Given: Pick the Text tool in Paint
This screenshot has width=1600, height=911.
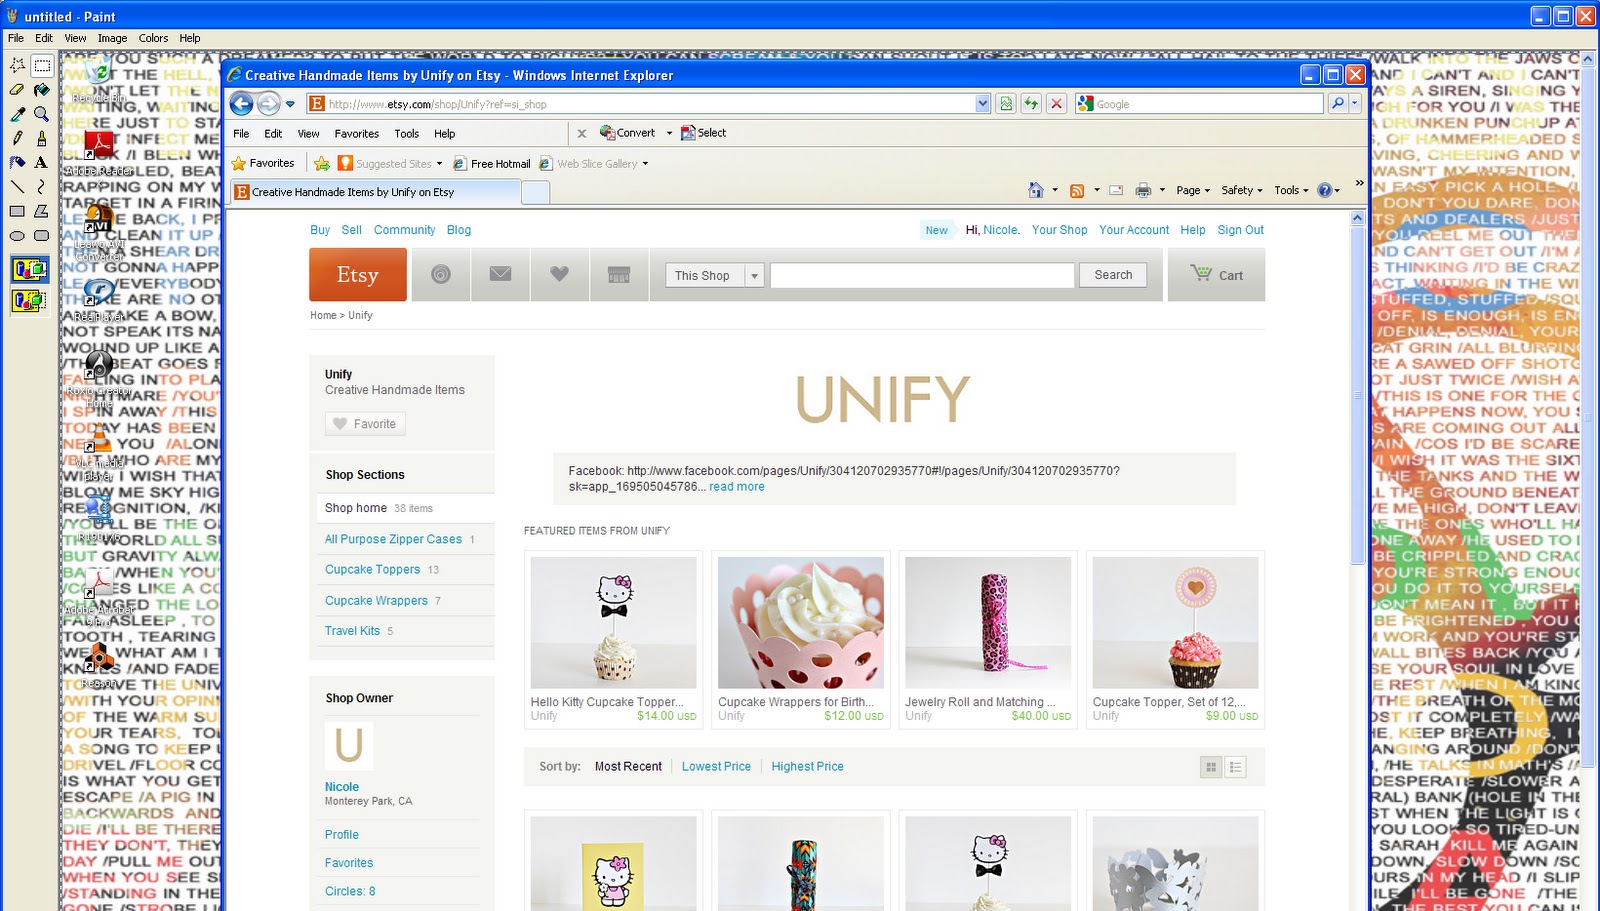Looking at the screenshot, I should pyautogui.click(x=41, y=162).
